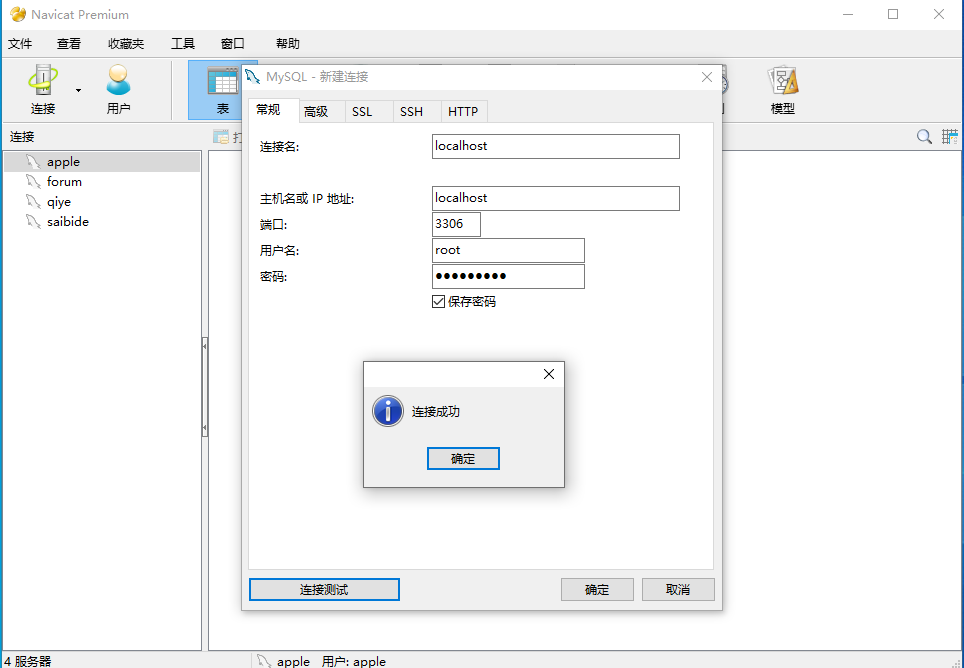
Task: Click the 密码 password field
Action: (508, 277)
